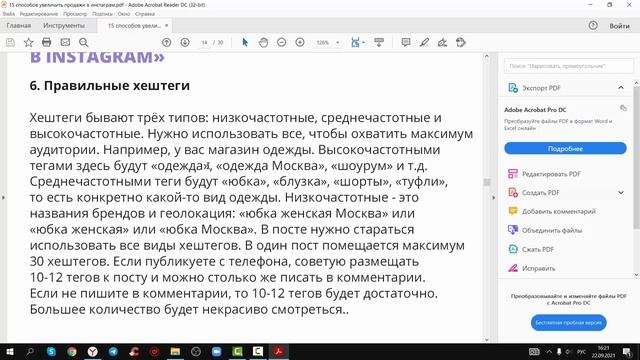Screen dimensions: 640x360
Task: Click the Подробнее button
Action: click(x=565, y=149)
